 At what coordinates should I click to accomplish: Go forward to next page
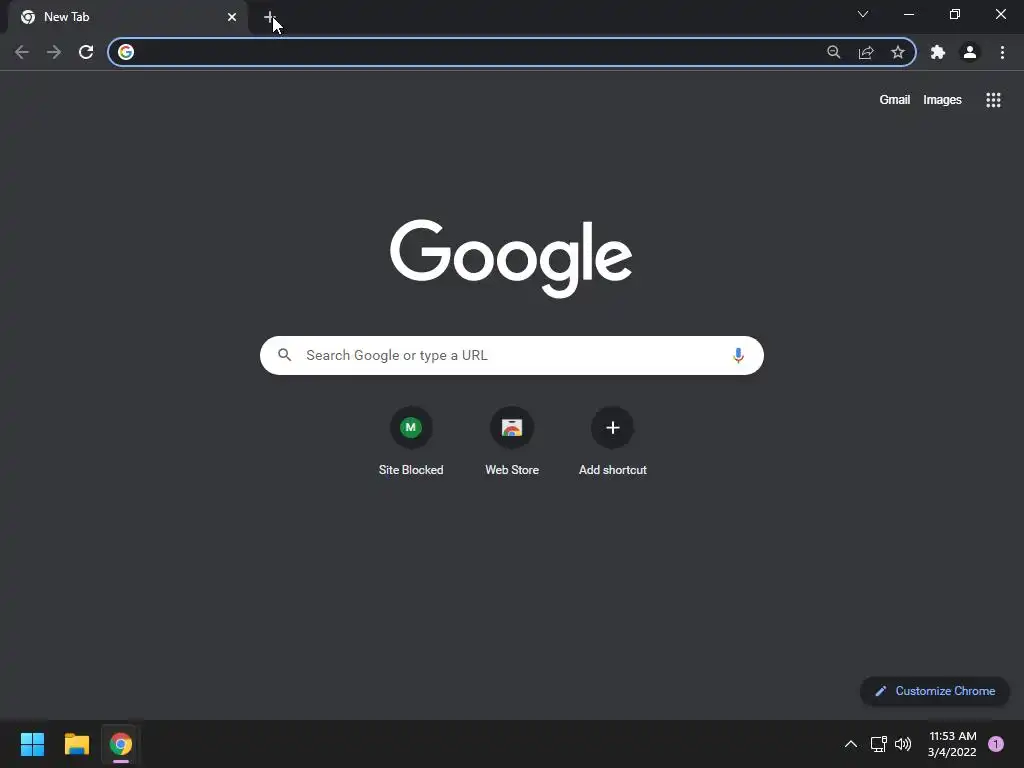pyautogui.click(x=54, y=52)
